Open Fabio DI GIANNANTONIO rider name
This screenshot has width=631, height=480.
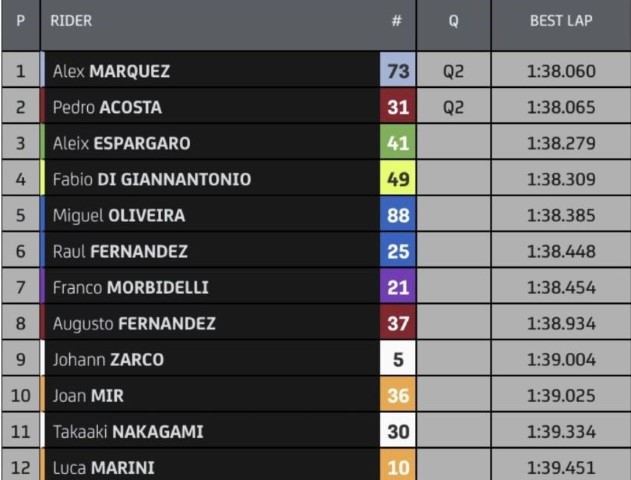click(152, 179)
